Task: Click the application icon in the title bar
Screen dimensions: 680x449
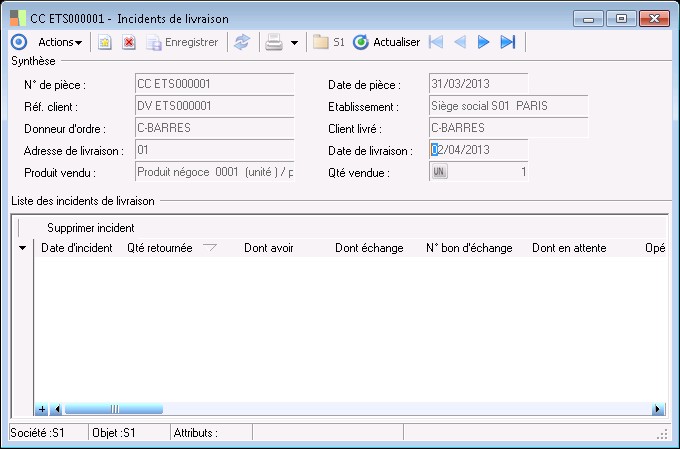Action: 18,19
